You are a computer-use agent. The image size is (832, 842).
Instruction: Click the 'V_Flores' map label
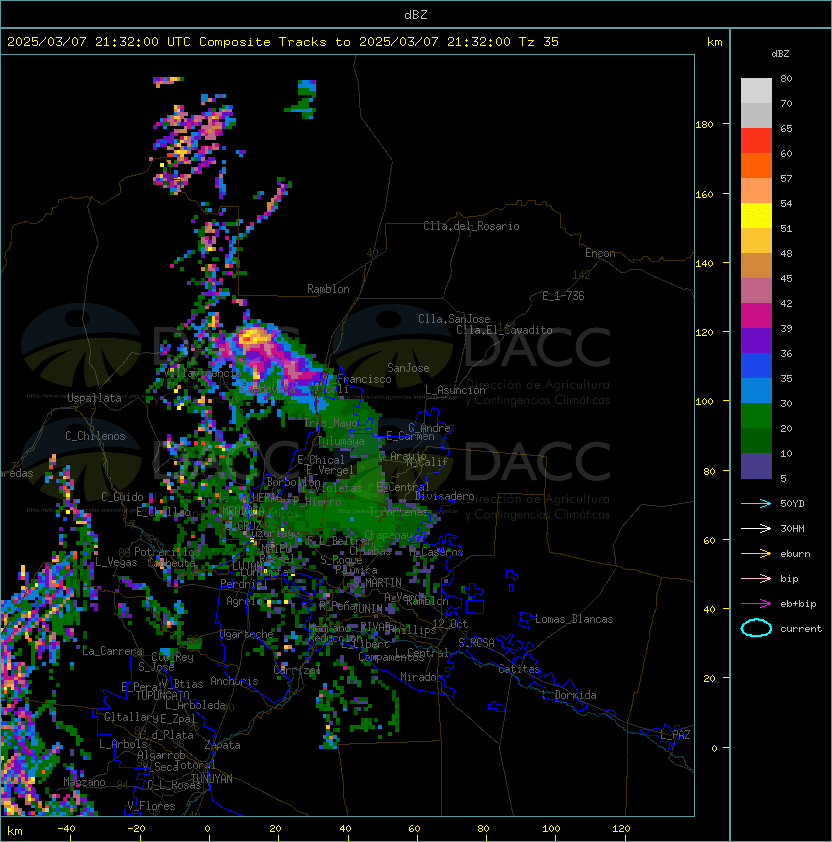coord(151,806)
